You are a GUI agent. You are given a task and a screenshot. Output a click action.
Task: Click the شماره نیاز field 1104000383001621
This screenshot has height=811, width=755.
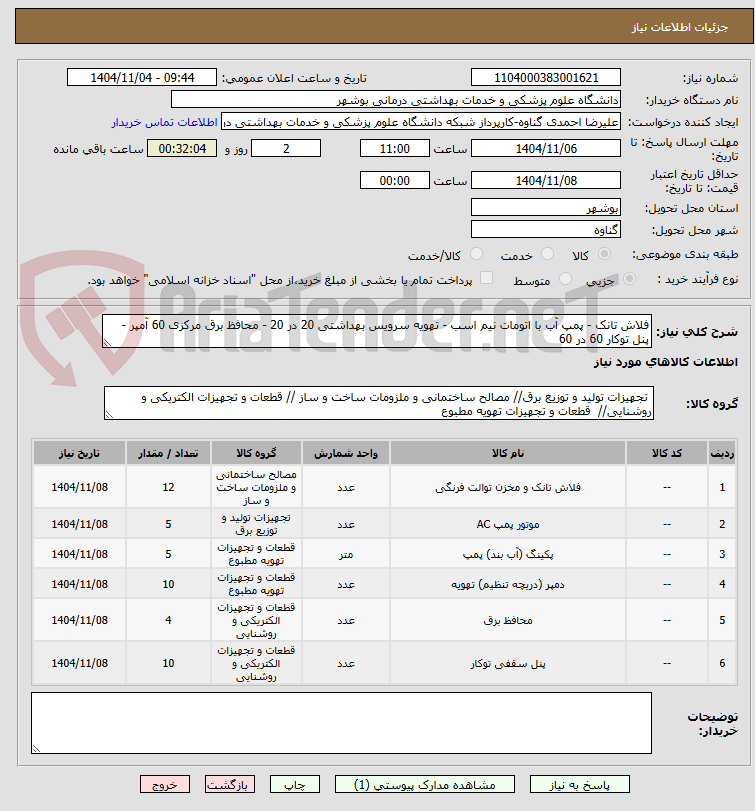(546, 78)
